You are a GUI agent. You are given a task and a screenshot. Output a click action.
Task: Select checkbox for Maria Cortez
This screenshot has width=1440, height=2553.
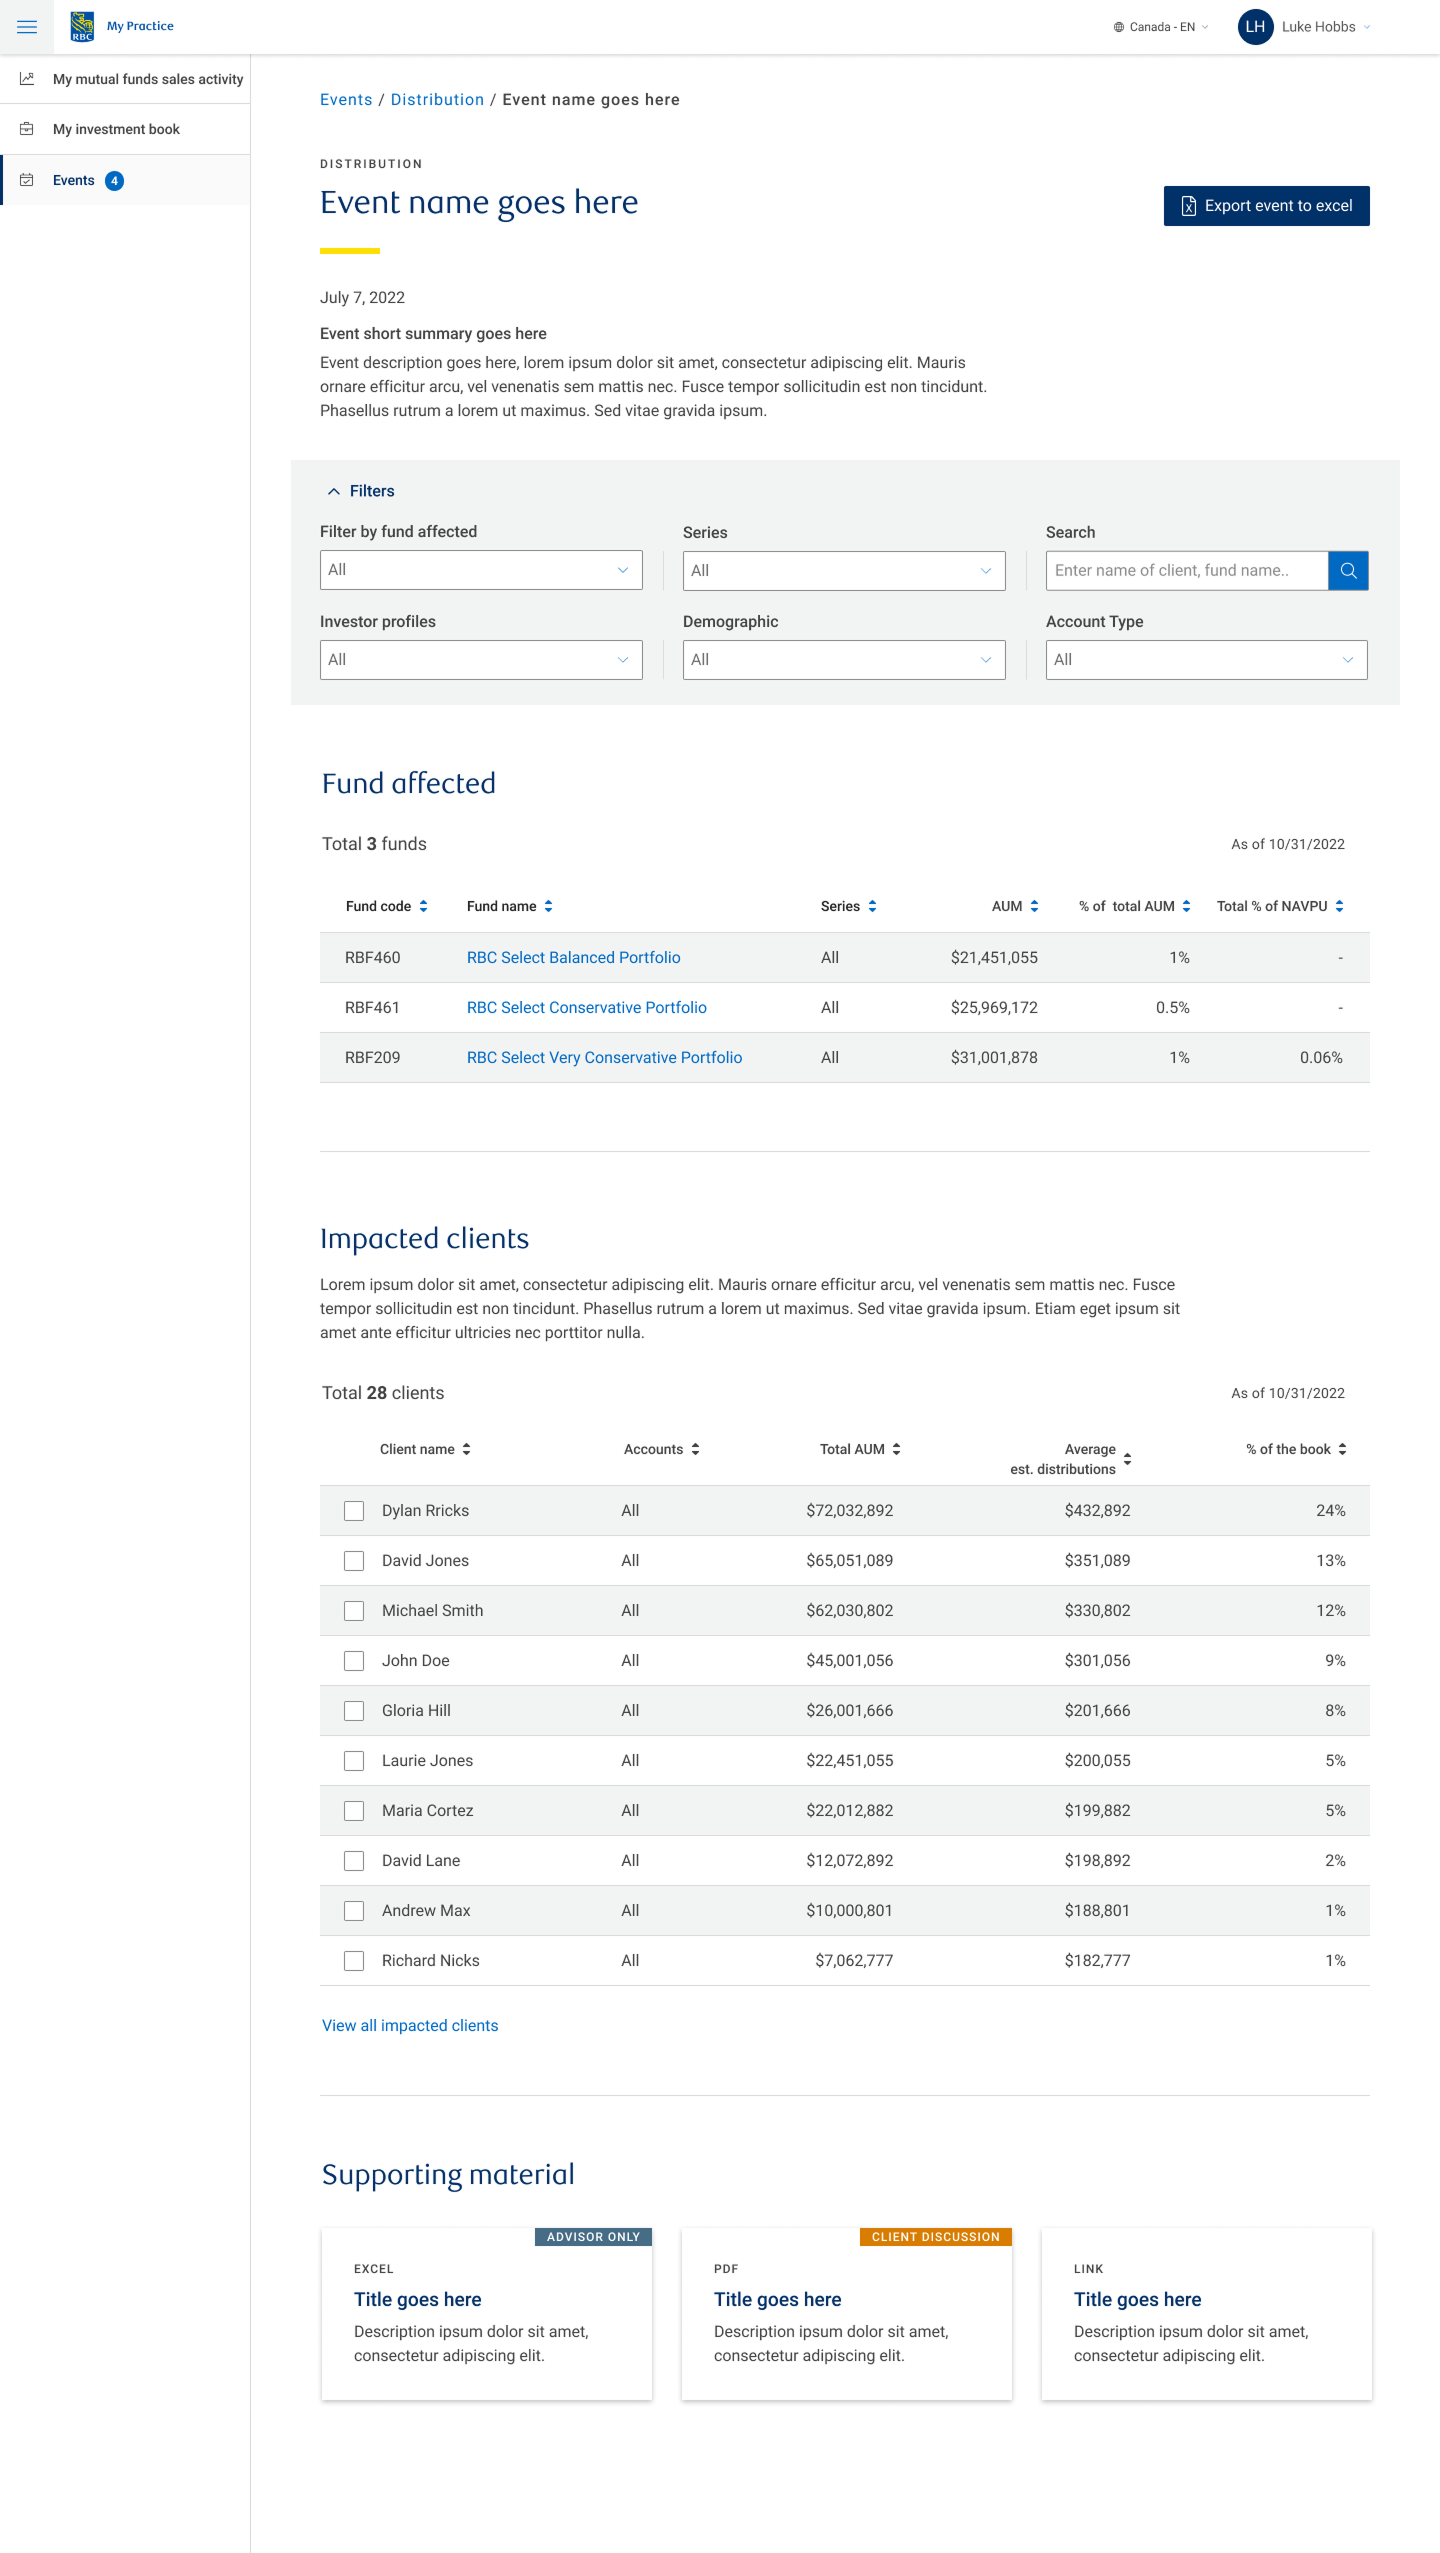pos(354,1811)
